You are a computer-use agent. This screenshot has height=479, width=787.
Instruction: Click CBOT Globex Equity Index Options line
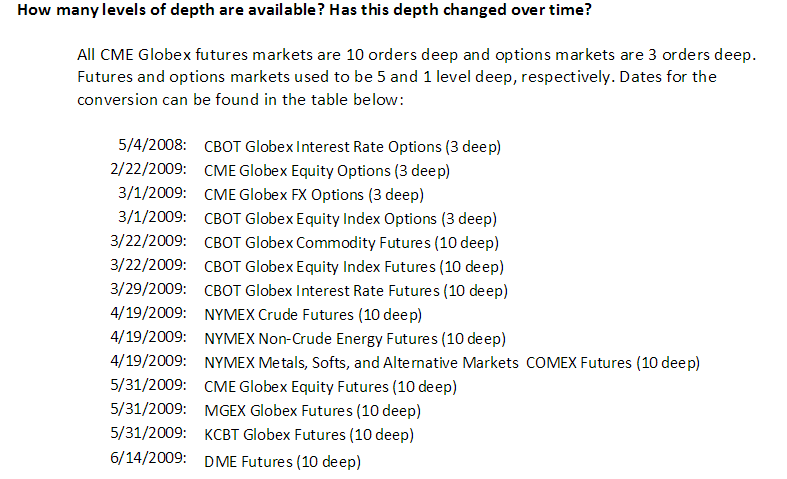click(350, 219)
